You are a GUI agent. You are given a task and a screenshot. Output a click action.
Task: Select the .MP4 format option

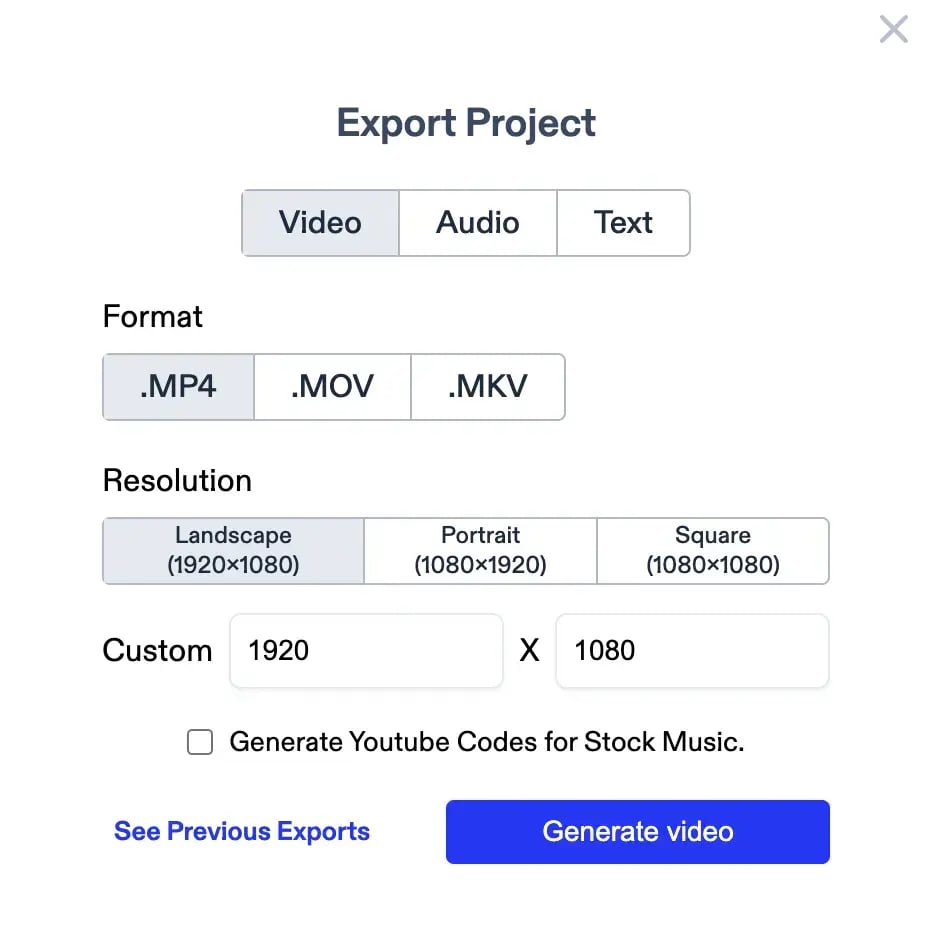[x=178, y=386]
